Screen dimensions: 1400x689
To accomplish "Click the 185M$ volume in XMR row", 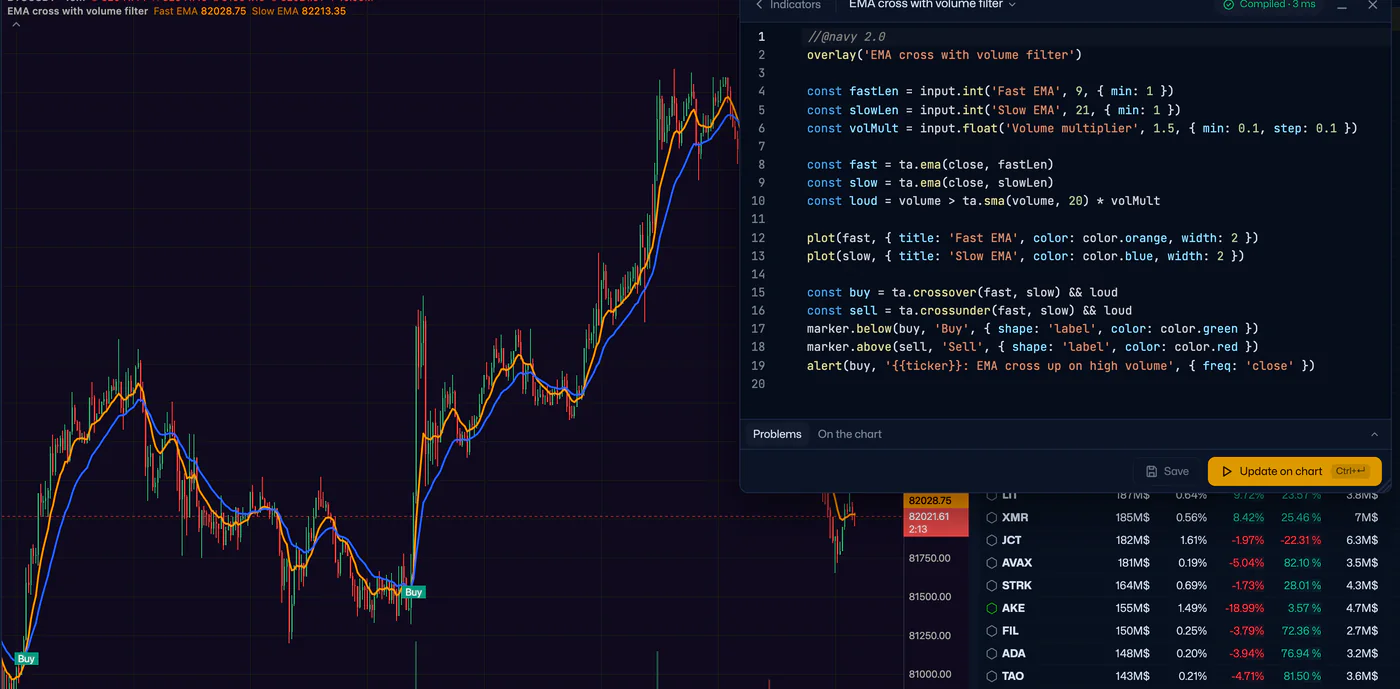I will point(1133,518).
